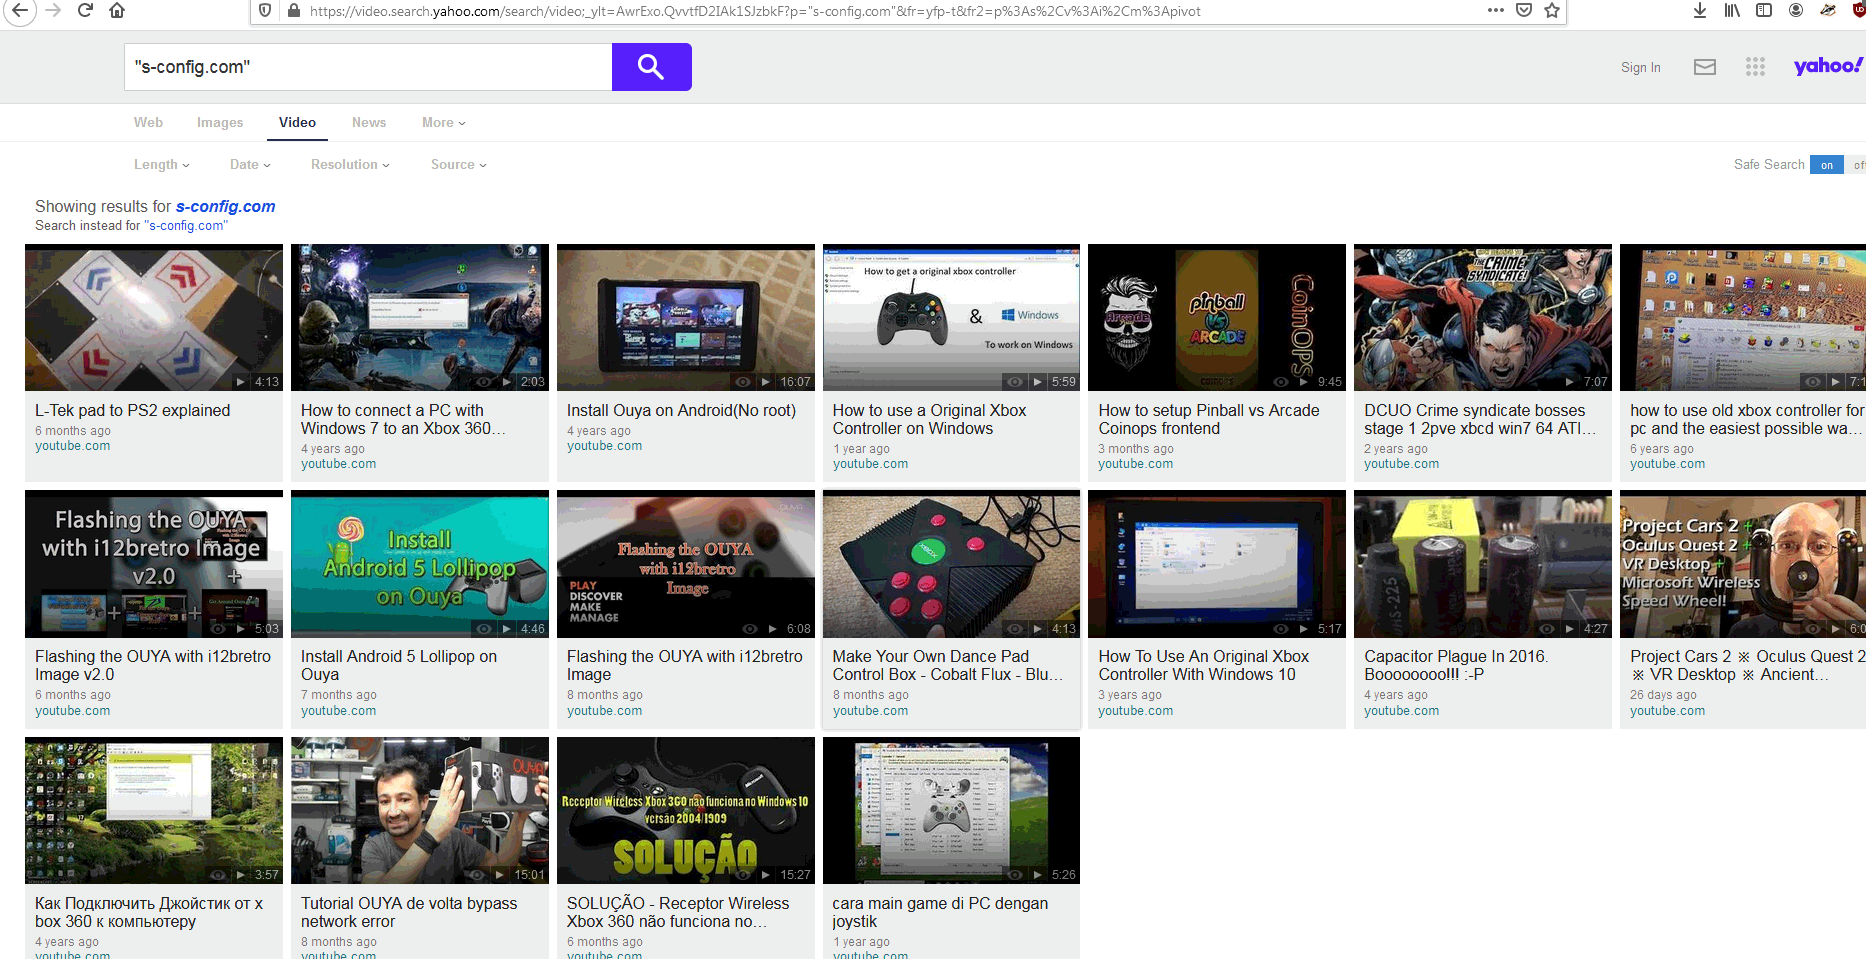Viewport: 1866px width, 959px height.
Task: Open 'How To Use An Original Xbox' 5:17 thumbnail
Action: pos(1217,564)
